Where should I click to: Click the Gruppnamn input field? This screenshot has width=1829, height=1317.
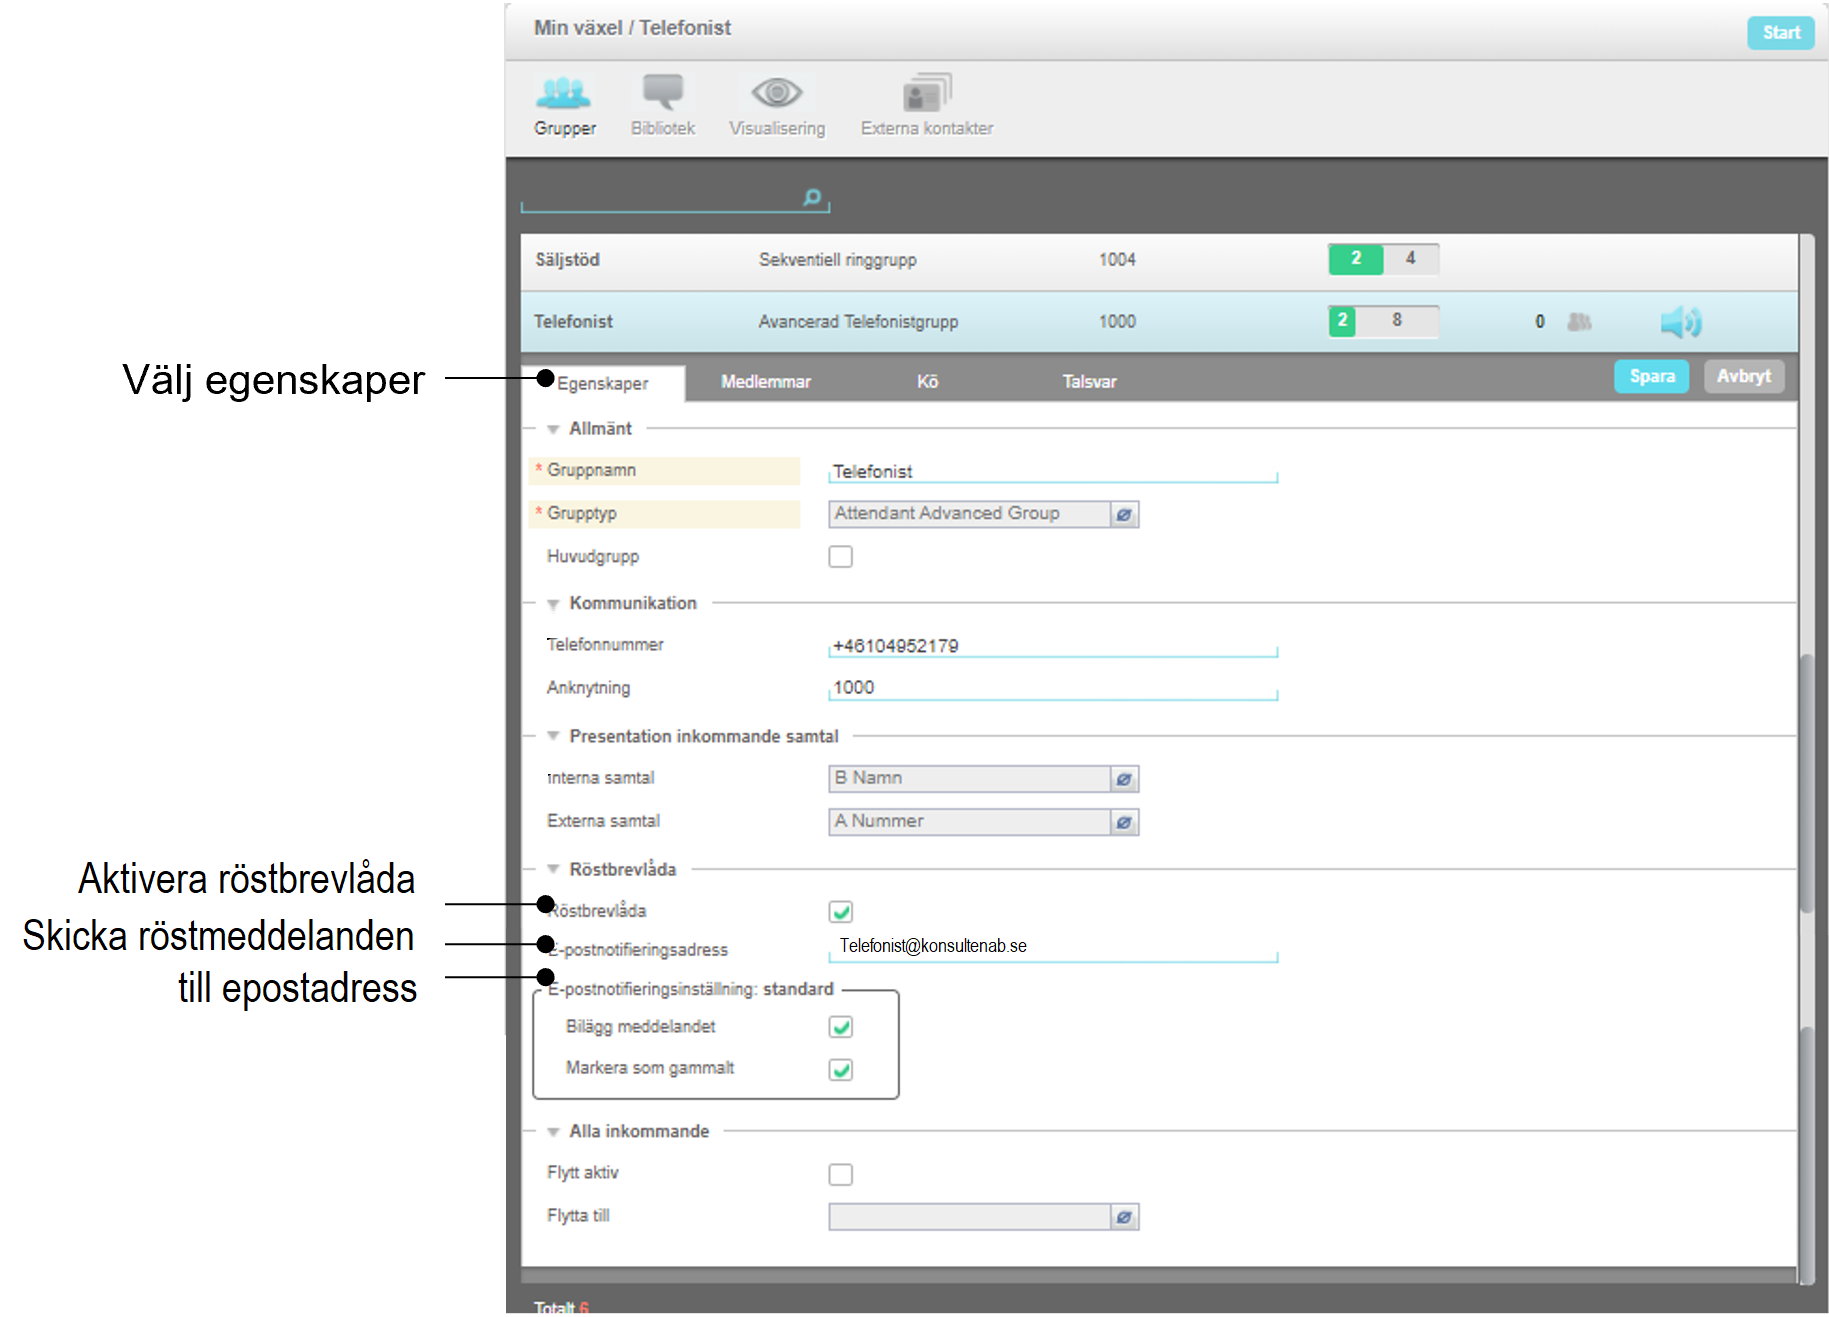1053,472
